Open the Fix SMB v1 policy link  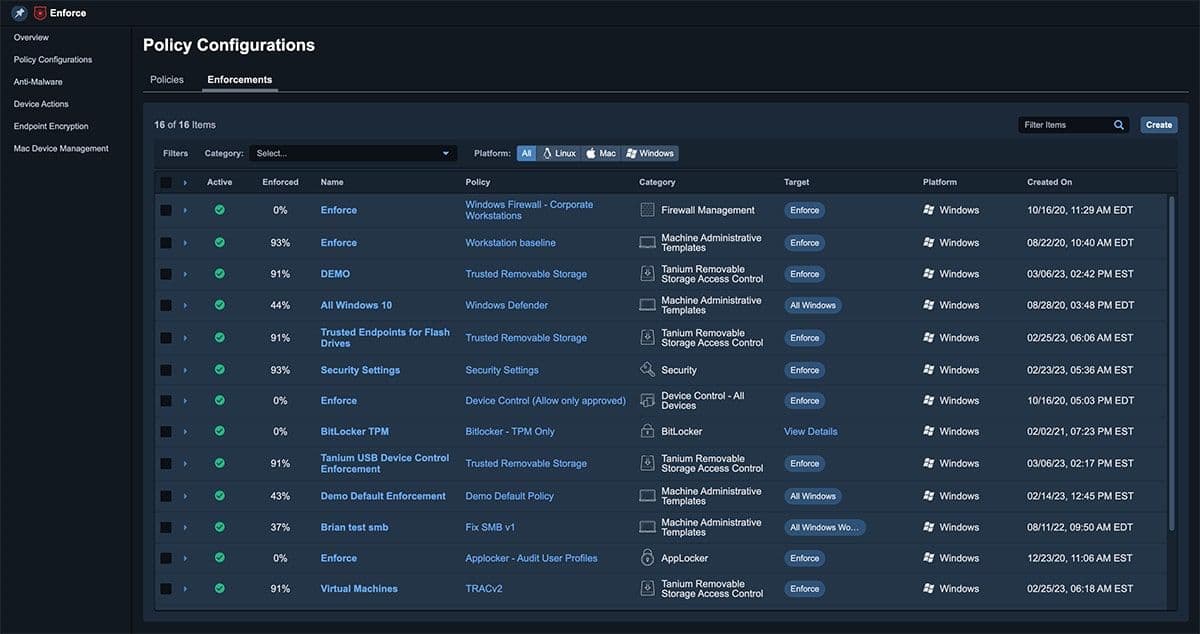(490, 527)
